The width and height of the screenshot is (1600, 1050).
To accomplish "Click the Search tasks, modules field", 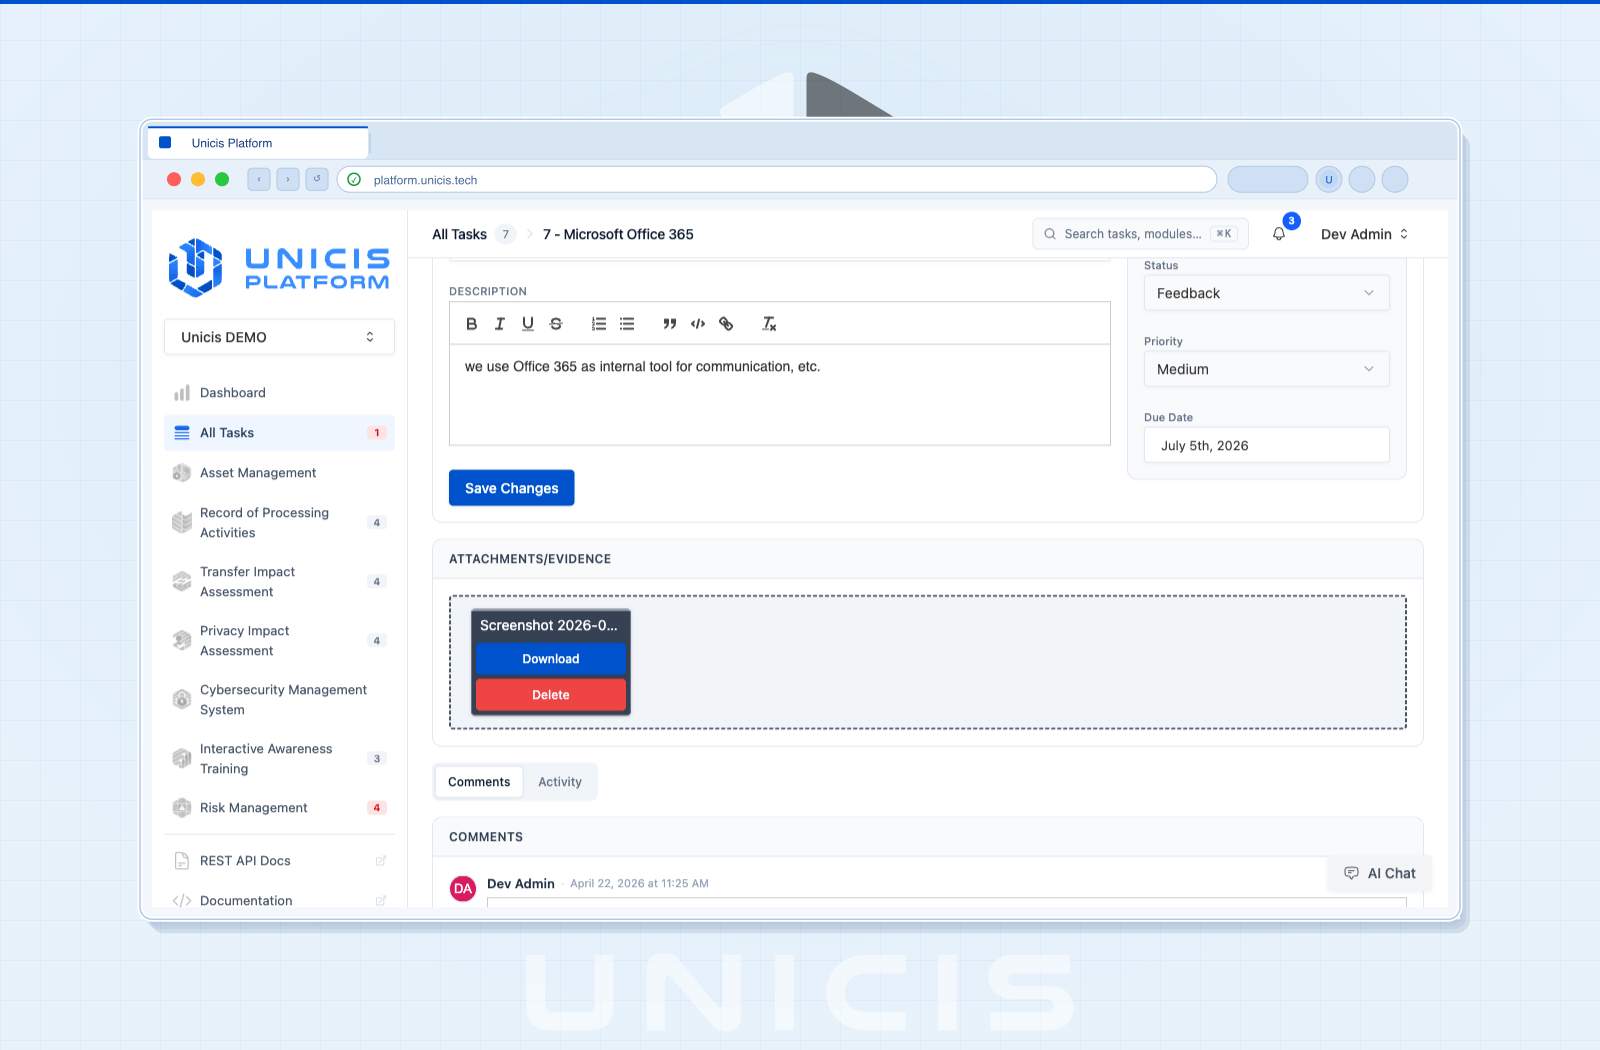I will (x=1140, y=234).
